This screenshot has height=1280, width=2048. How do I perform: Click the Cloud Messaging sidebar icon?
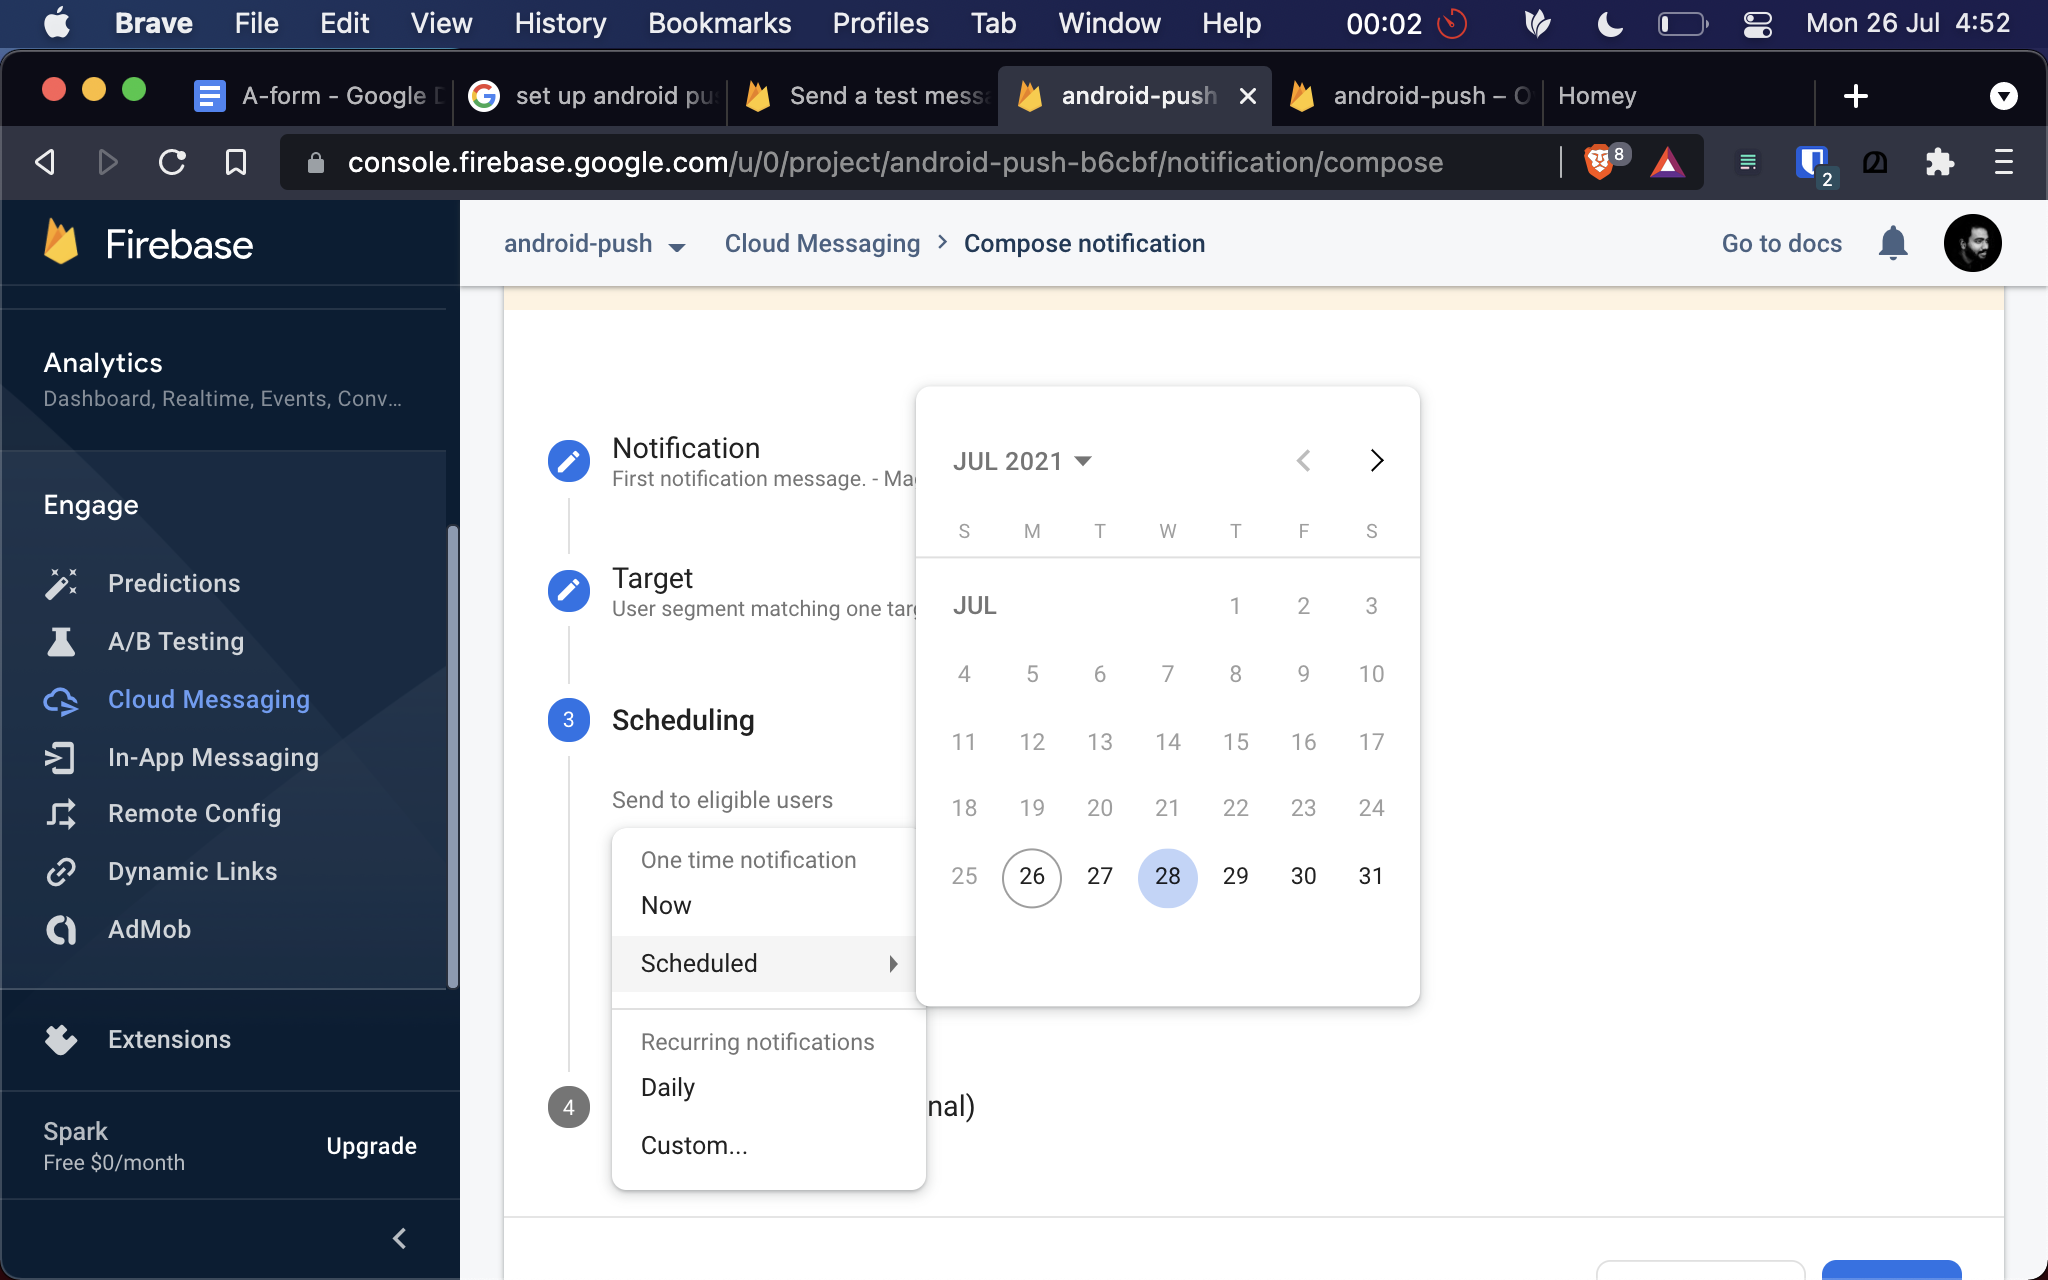pos(59,699)
